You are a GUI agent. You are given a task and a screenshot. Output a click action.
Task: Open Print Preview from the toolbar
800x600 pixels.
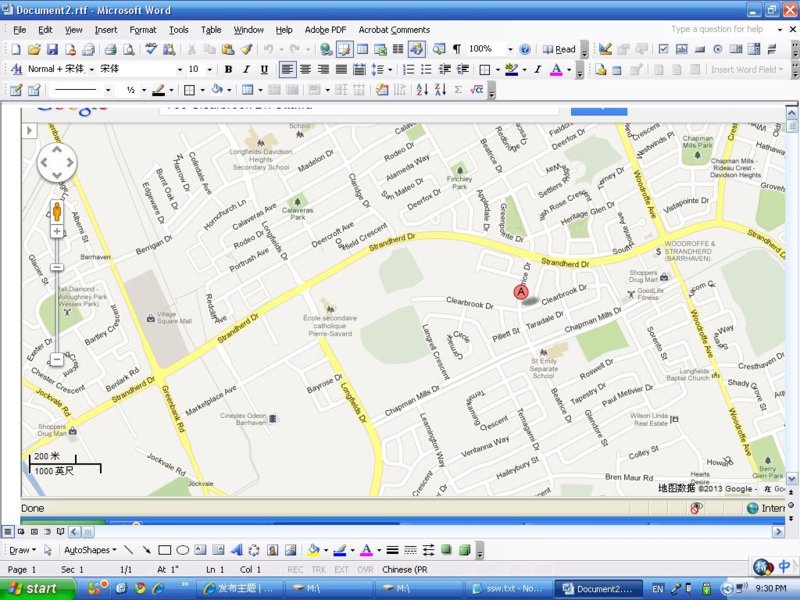tap(128, 49)
